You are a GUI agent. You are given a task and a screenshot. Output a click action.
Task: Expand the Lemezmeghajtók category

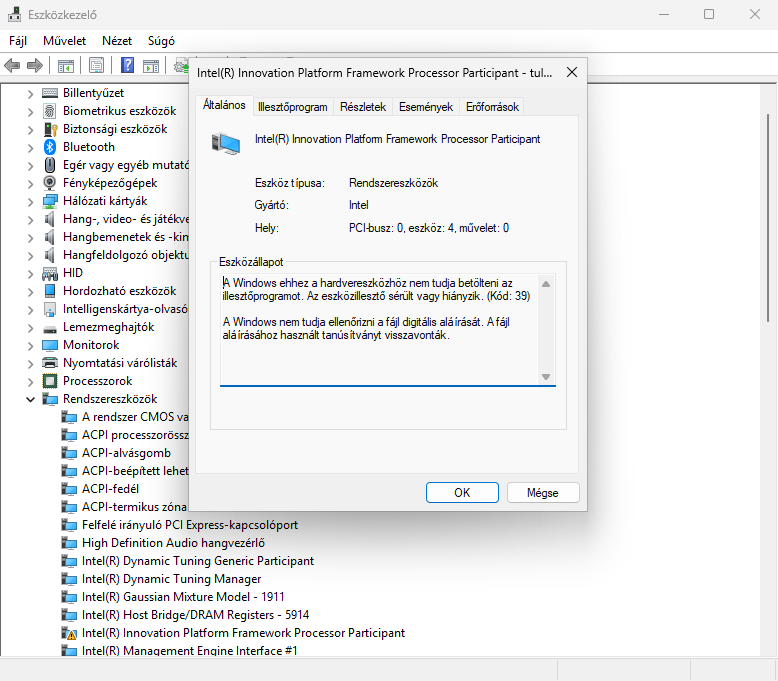click(30, 328)
